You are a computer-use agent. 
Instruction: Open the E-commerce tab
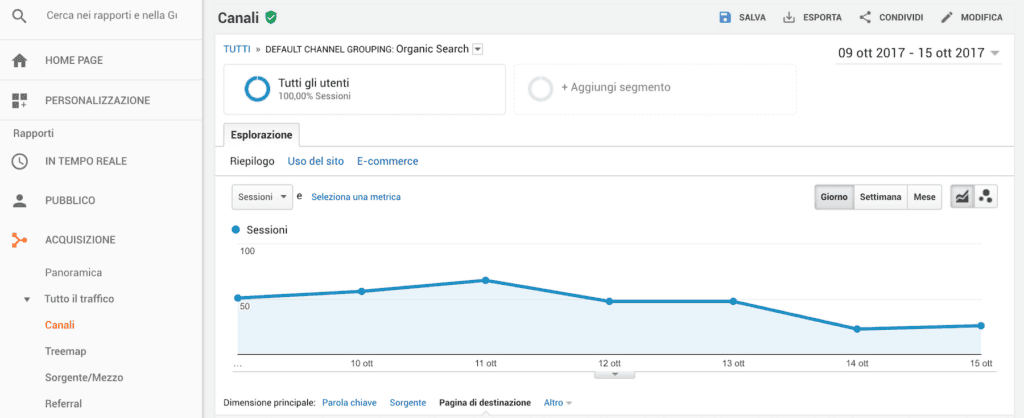(x=387, y=161)
